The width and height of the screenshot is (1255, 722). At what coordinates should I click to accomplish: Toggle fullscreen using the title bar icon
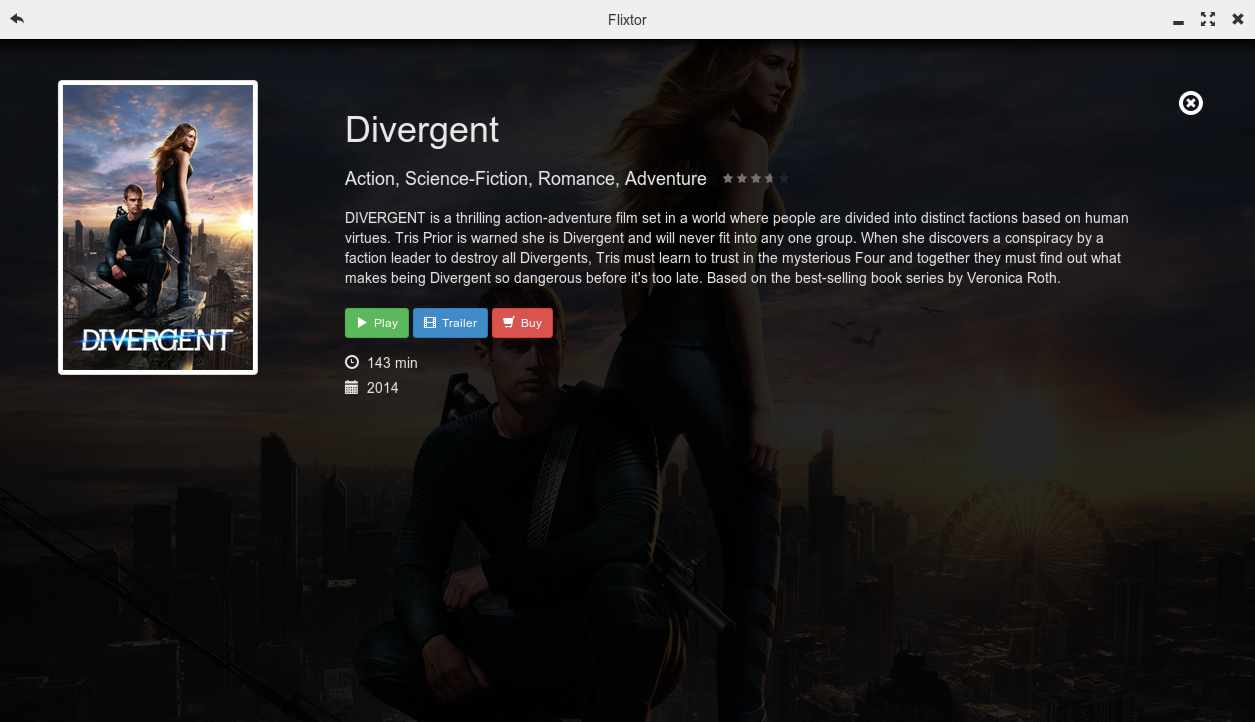click(1208, 19)
